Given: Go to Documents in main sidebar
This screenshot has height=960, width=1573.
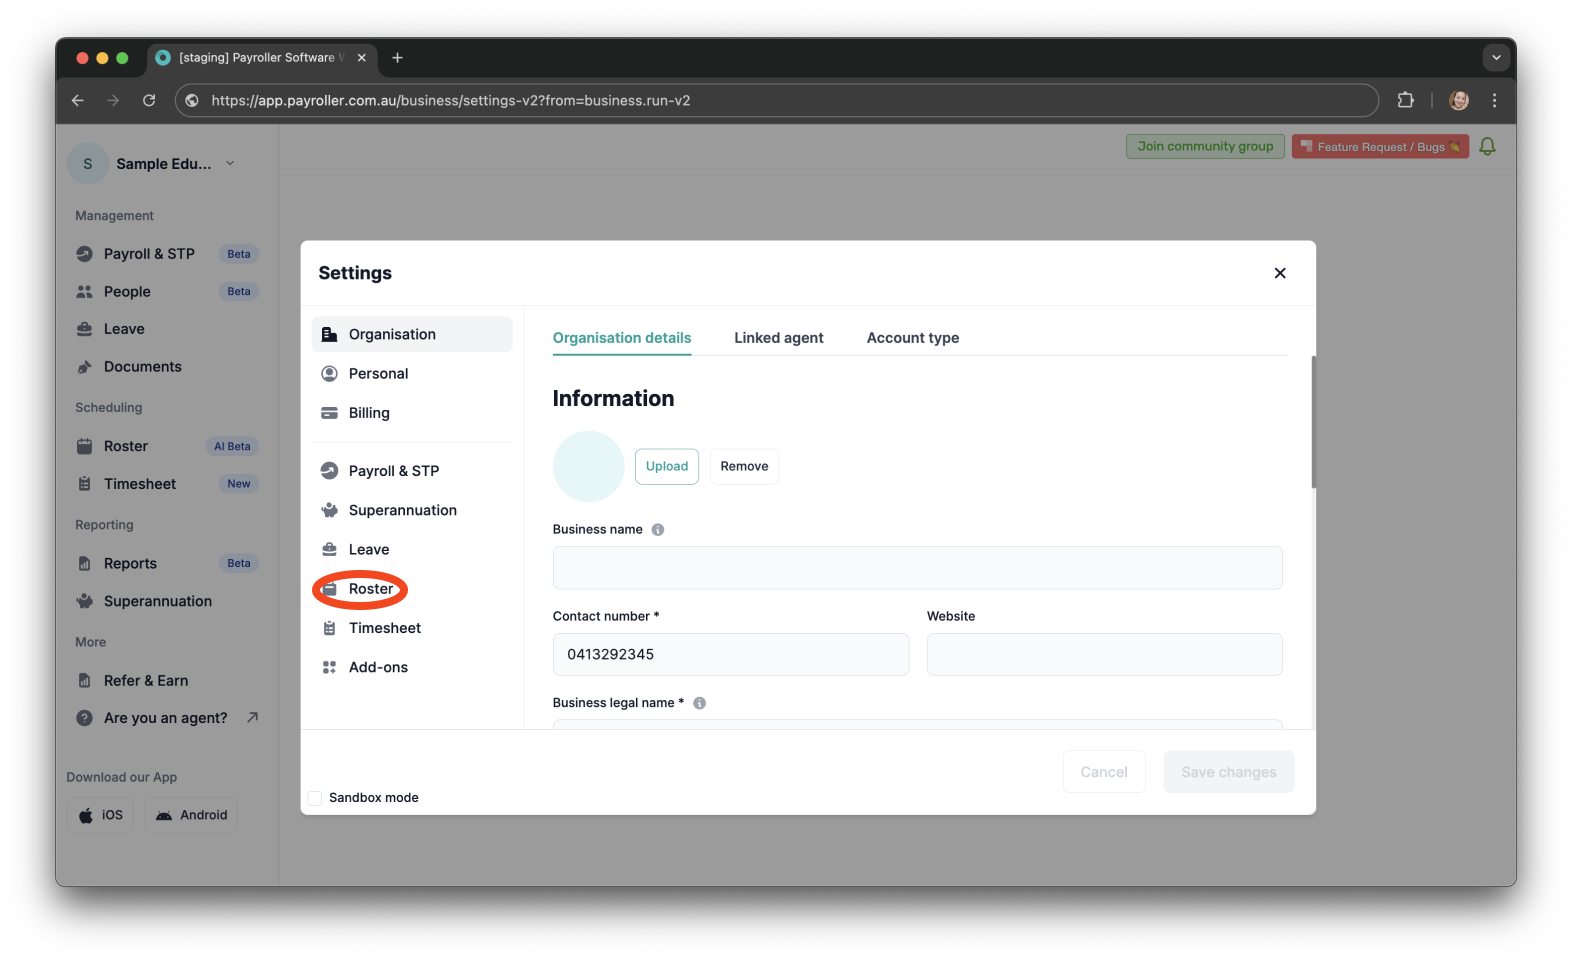Looking at the screenshot, I should click(x=167, y=367).
